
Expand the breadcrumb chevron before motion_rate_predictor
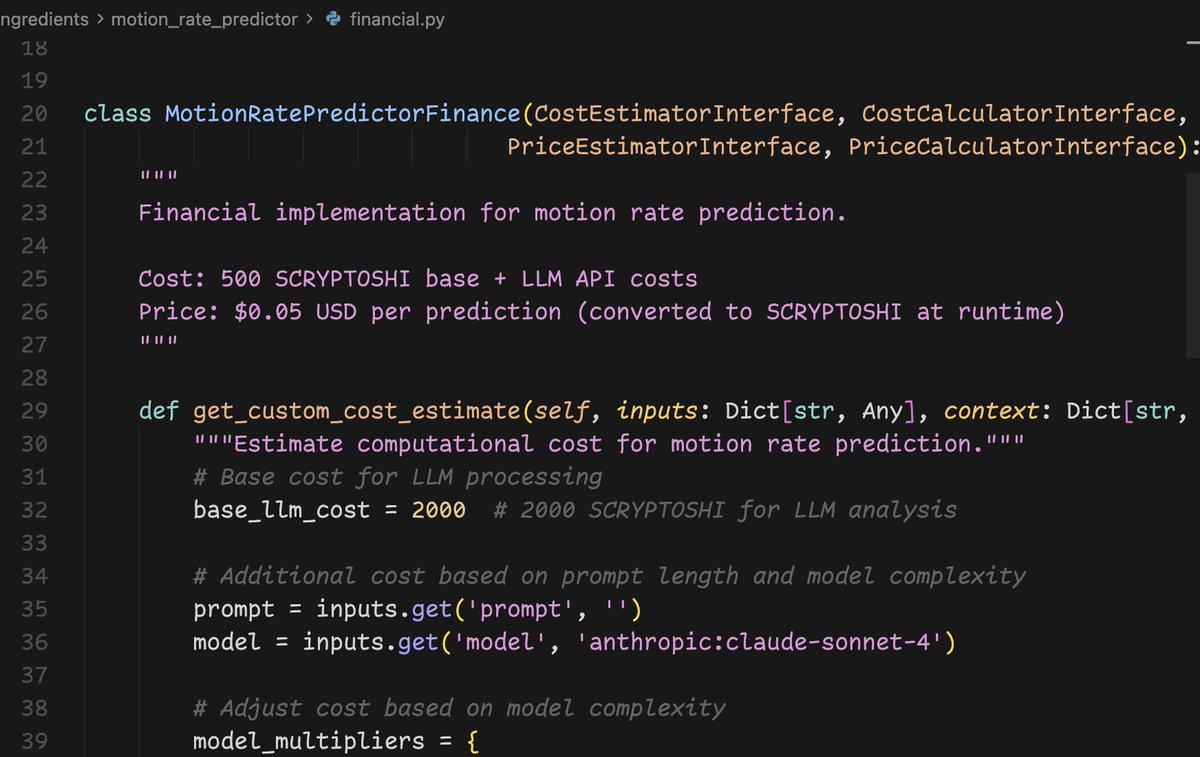click(99, 19)
